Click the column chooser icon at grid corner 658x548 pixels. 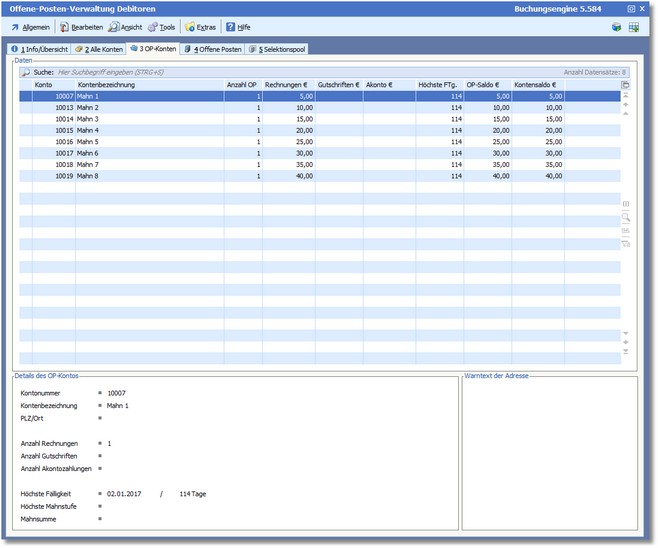click(626, 85)
